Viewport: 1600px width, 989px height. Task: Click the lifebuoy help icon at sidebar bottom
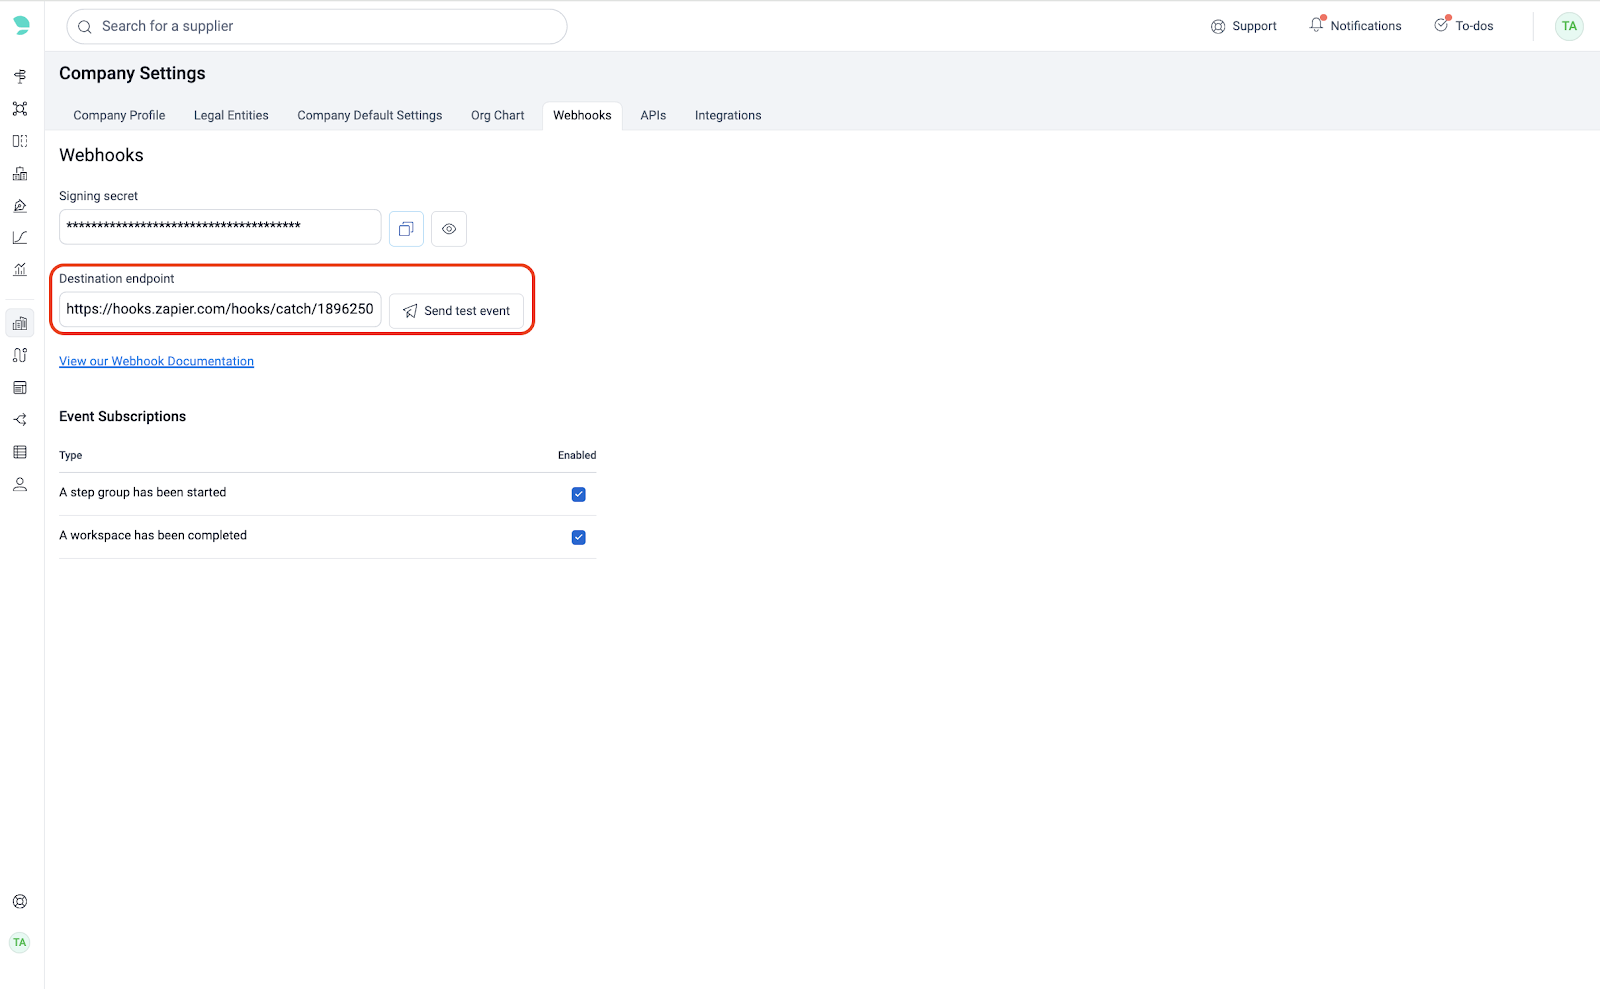tap(20, 902)
